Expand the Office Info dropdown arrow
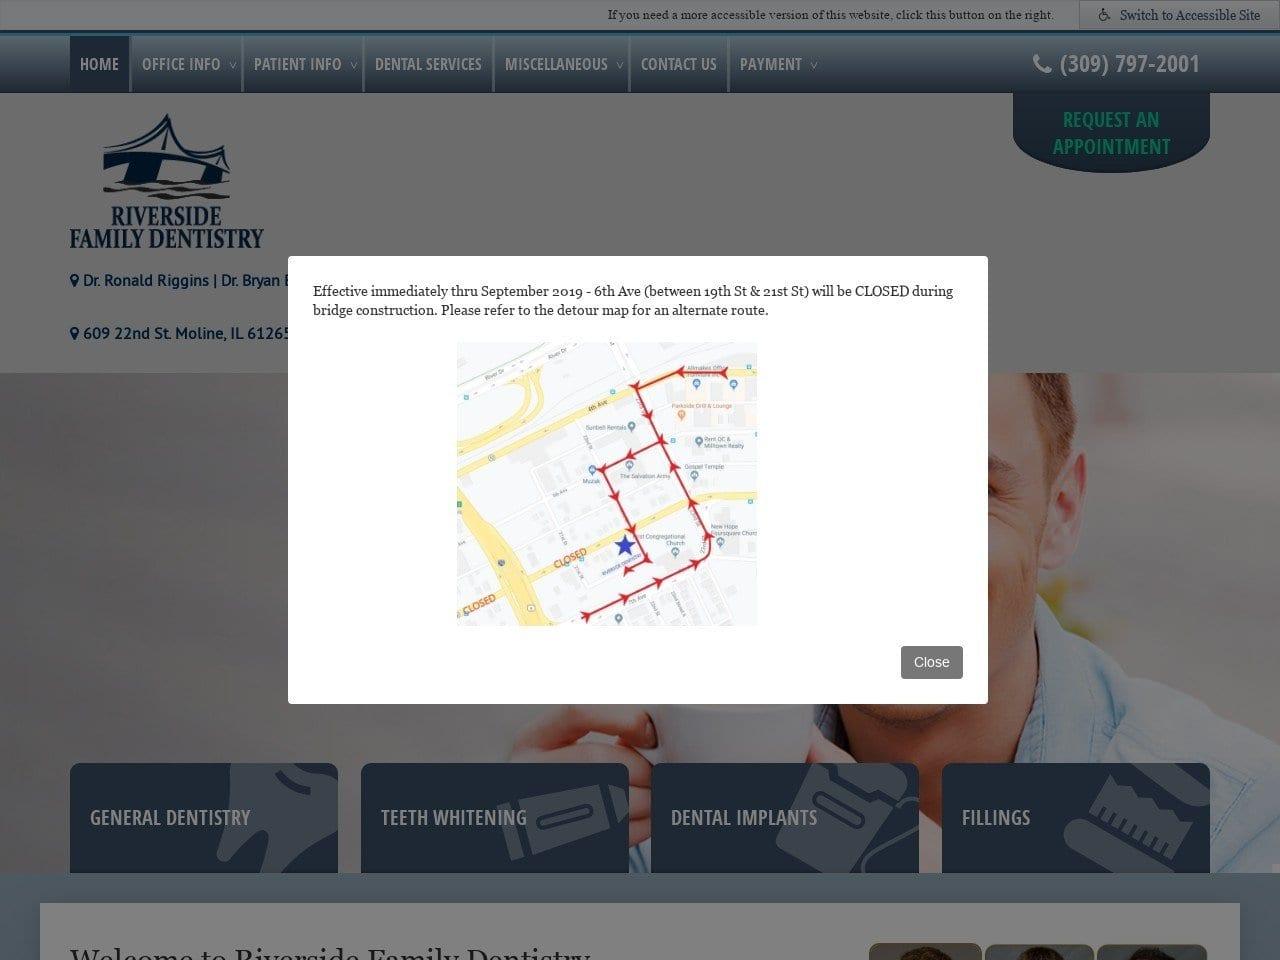The height and width of the screenshot is (960, 1280). (x=233, y=65)
